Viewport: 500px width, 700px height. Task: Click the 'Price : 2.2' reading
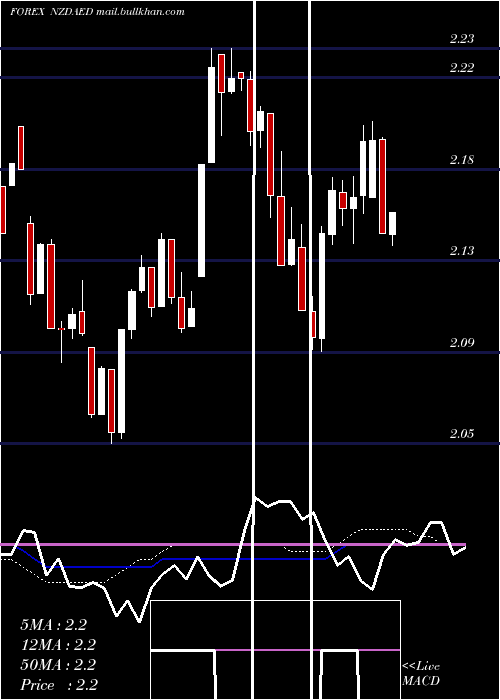pos(59,685)
